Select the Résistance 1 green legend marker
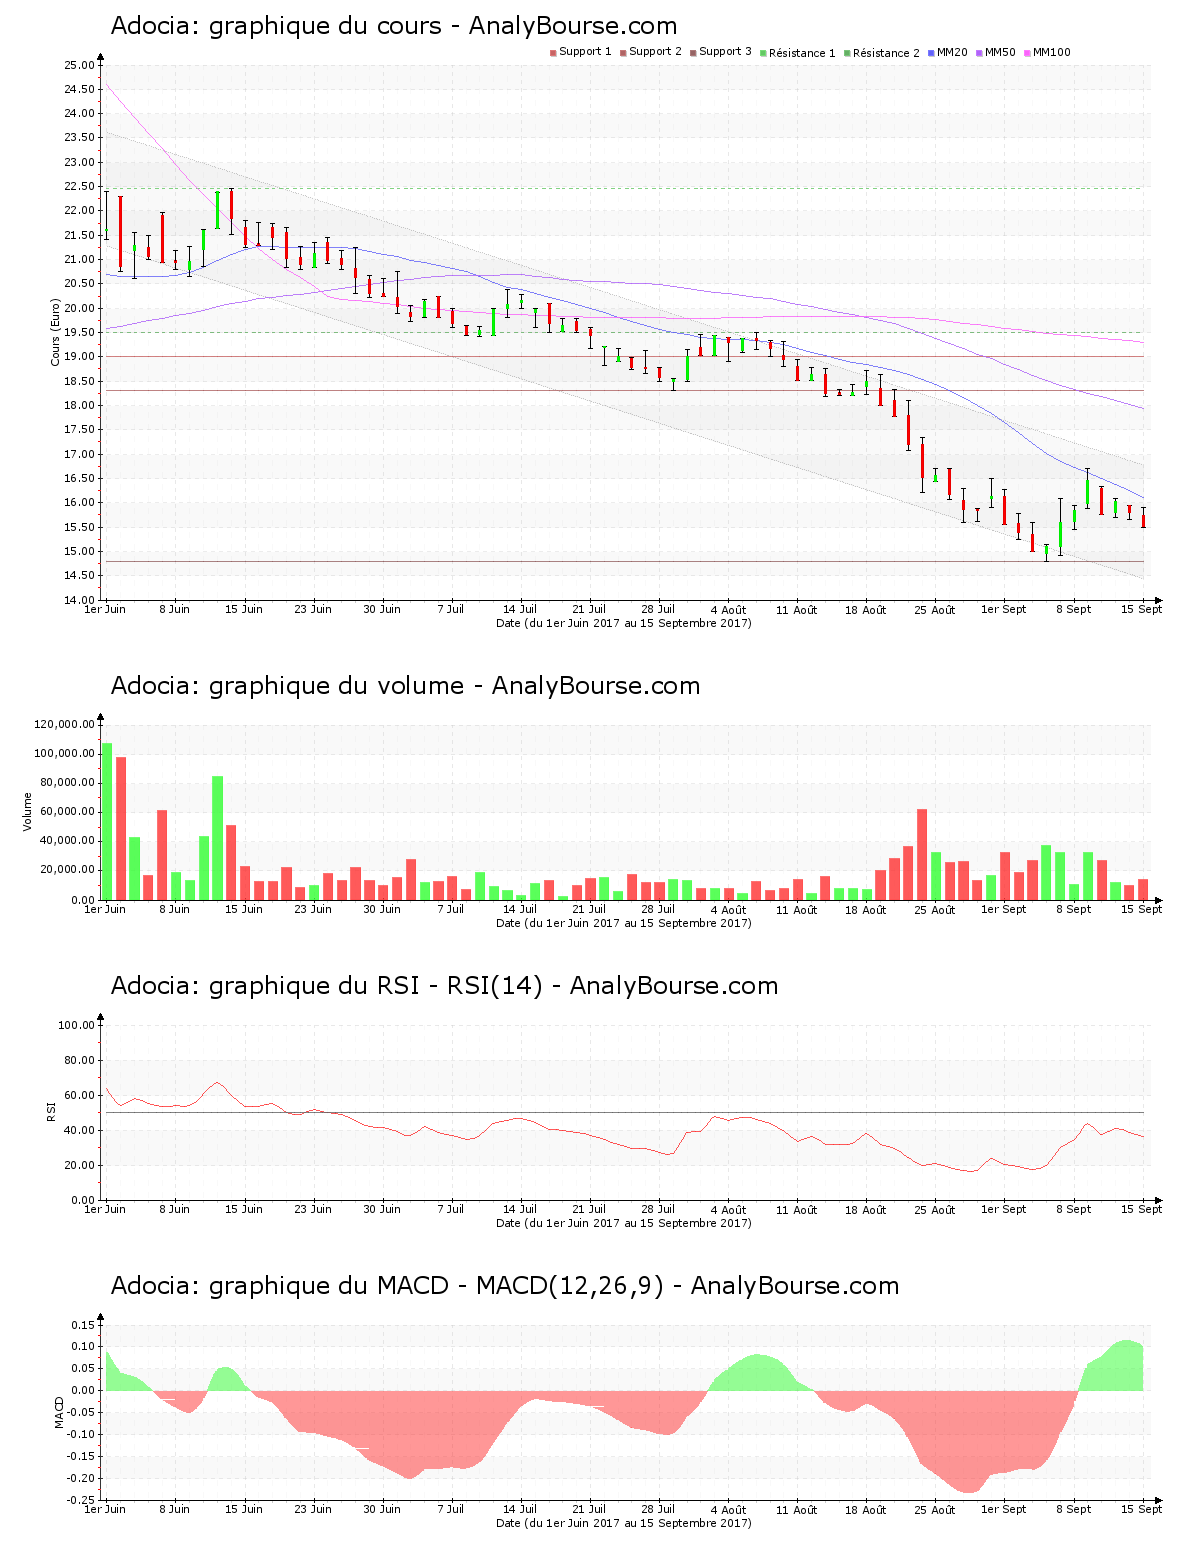This screenshot has height=1550, width=1200. [x=763, y=52]
